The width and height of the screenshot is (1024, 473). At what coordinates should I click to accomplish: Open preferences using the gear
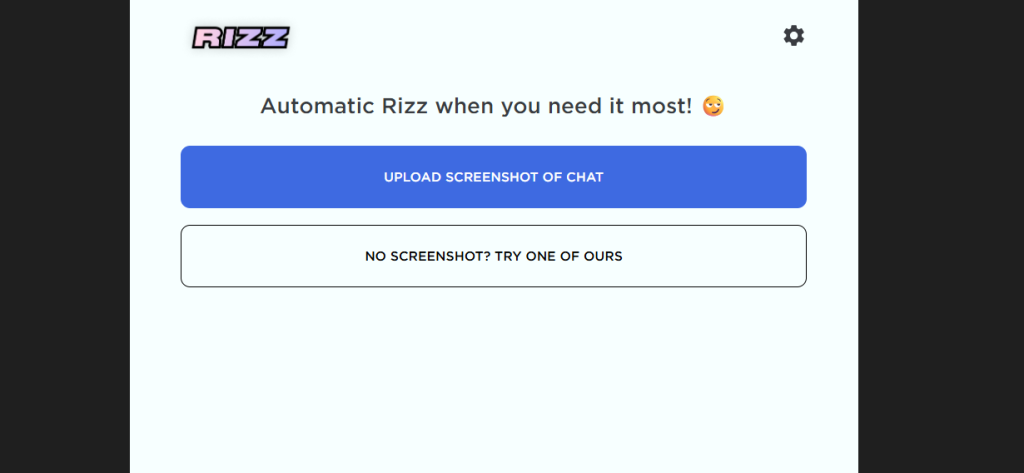(793, 36)
